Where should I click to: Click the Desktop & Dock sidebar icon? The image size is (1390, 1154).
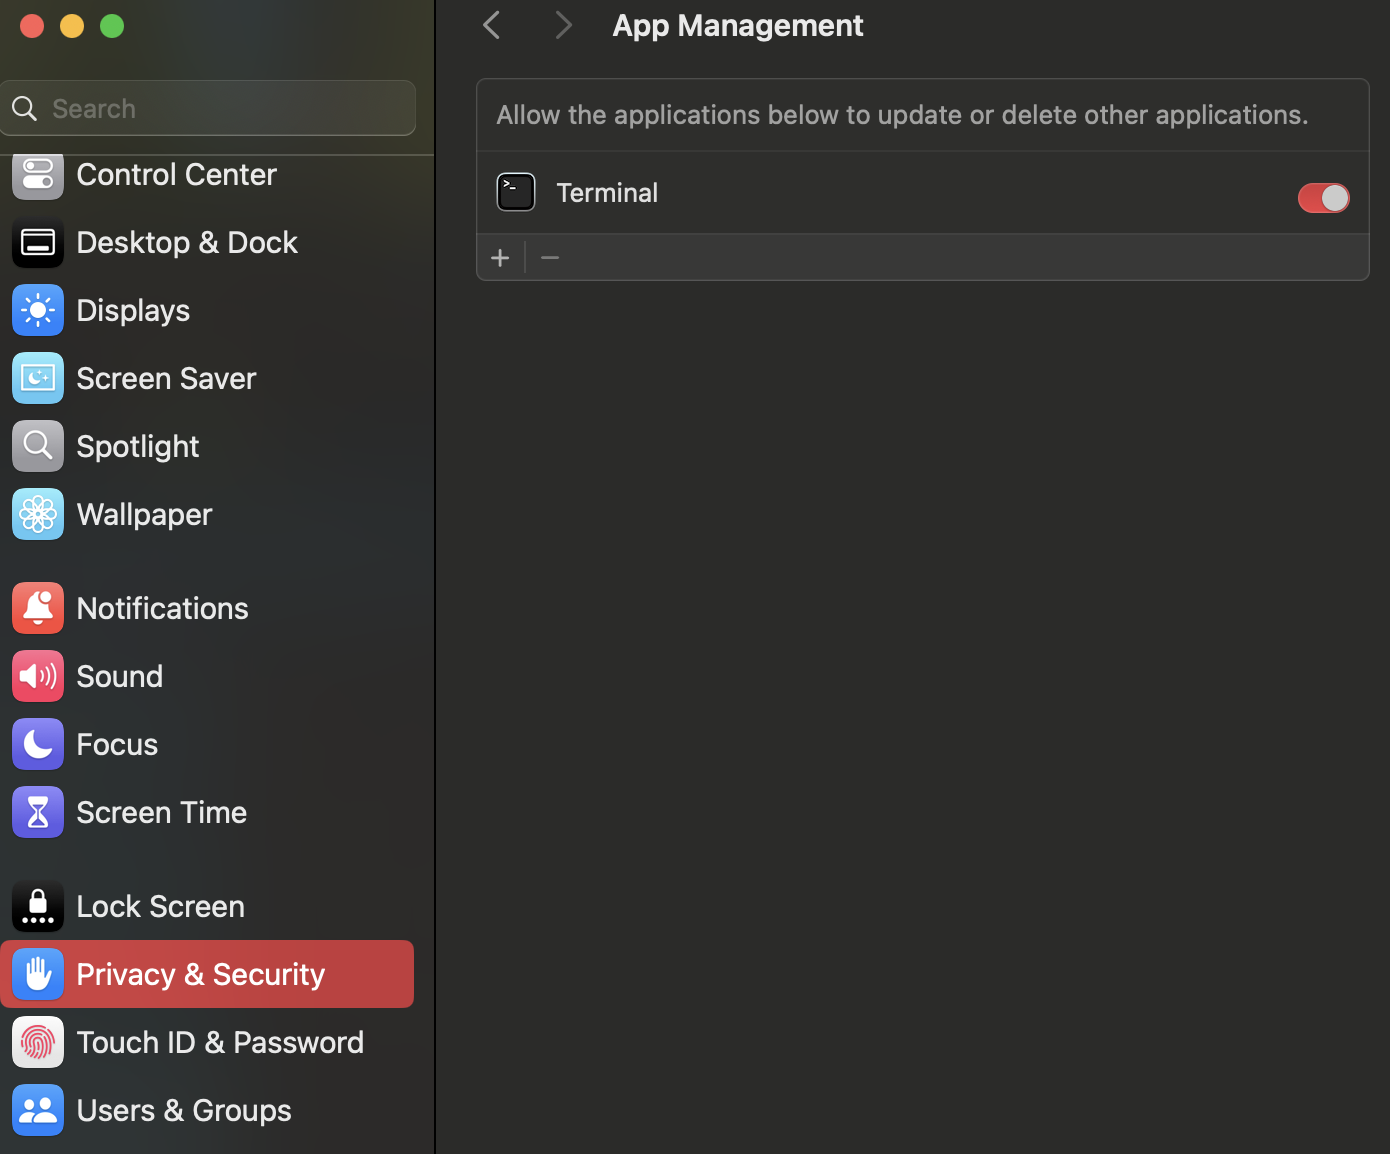point(38,243)
